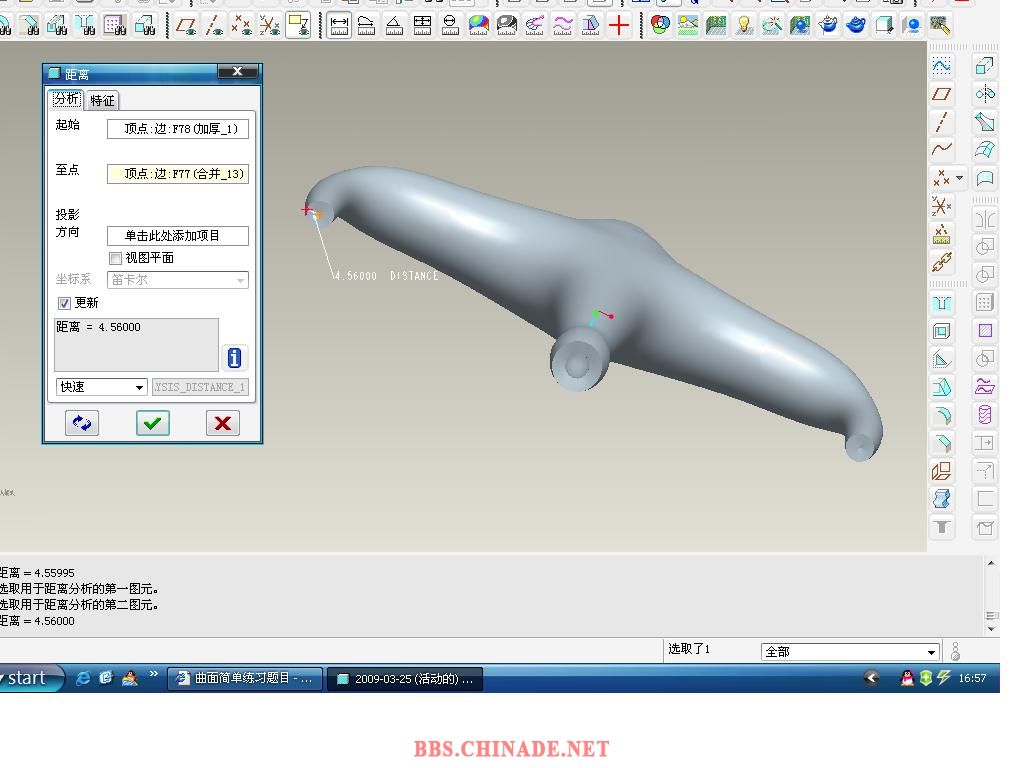The width and height of the screenshot is (1024, 768).
Task: Click the repeat analysis button with blue arrows
Action: [82, 423]
